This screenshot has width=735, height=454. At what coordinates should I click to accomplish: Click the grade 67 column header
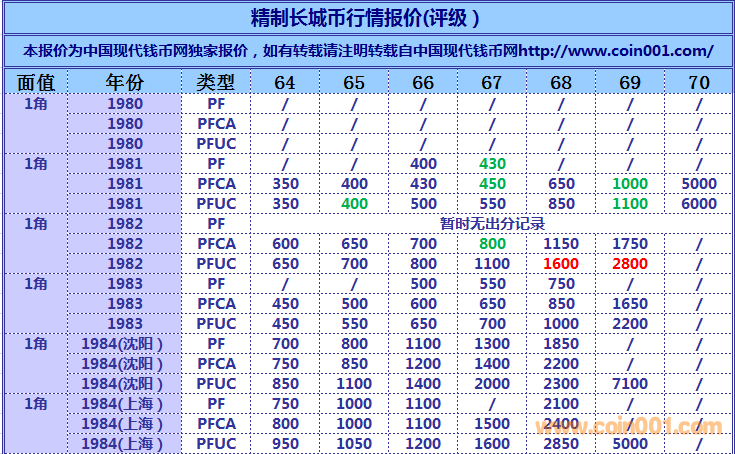pyautogui.click(x=492, y=82)
